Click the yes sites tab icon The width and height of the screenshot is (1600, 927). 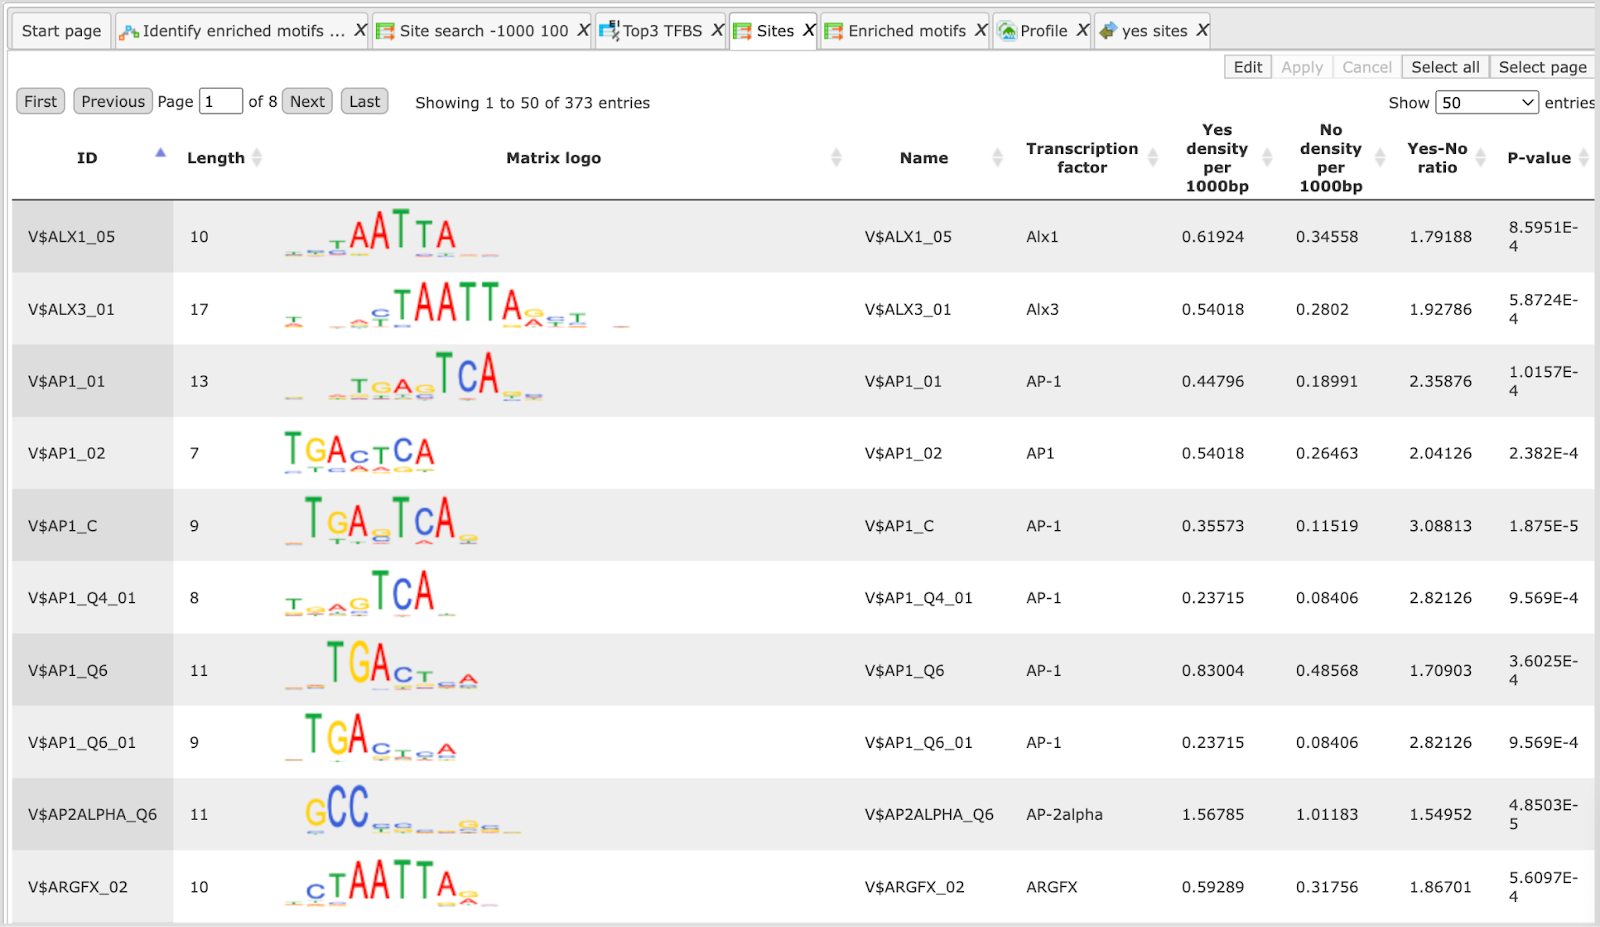[1108, 32]
